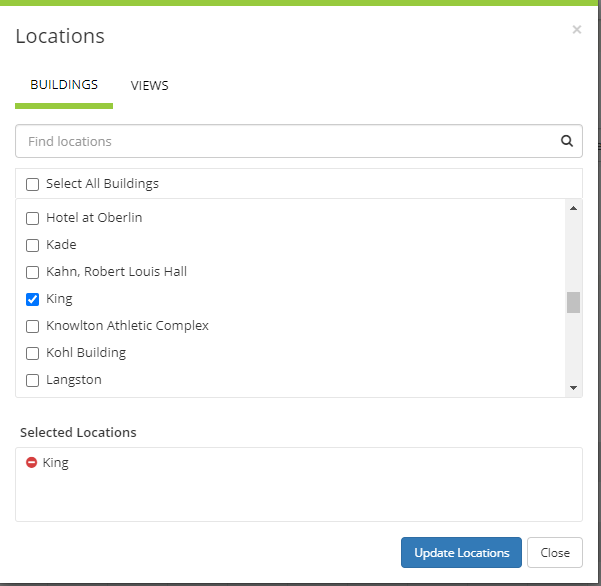The image size is (601, 586).
Task: Click the search magnifier icon
Action: click(x=567, y=141)
